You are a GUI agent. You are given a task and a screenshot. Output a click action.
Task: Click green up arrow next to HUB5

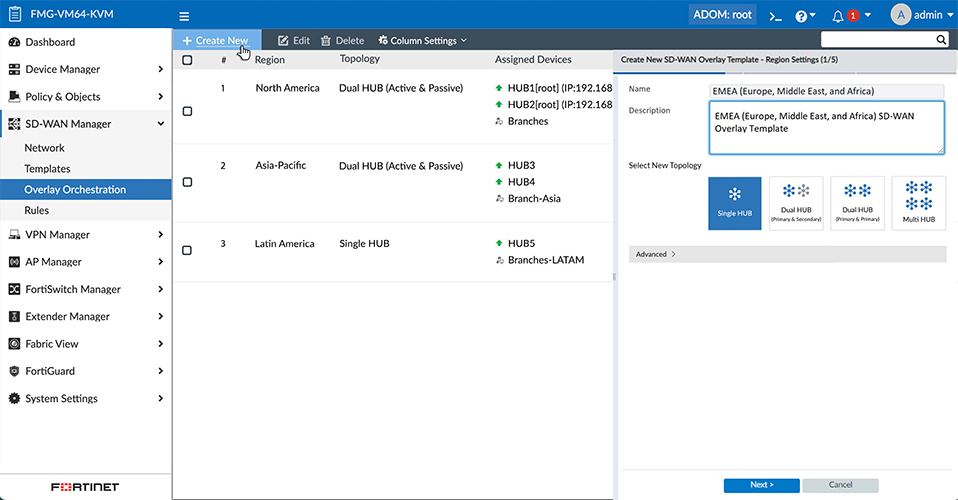pyautogui.click(x=499, y=243)
